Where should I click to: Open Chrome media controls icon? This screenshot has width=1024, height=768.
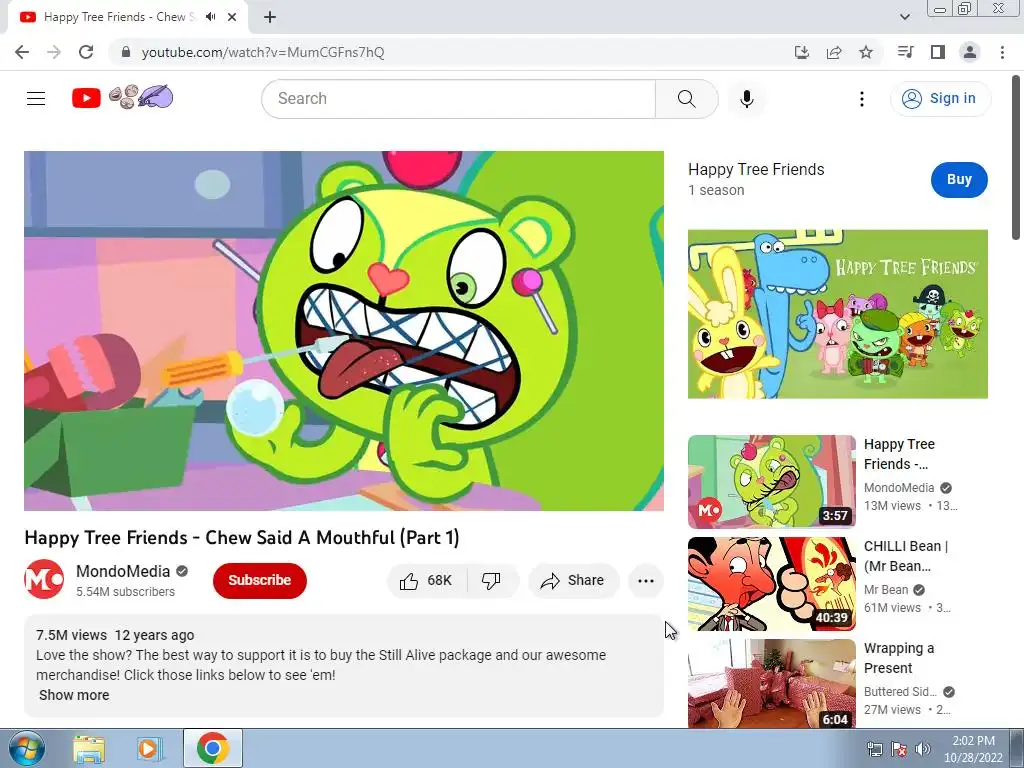905,52
